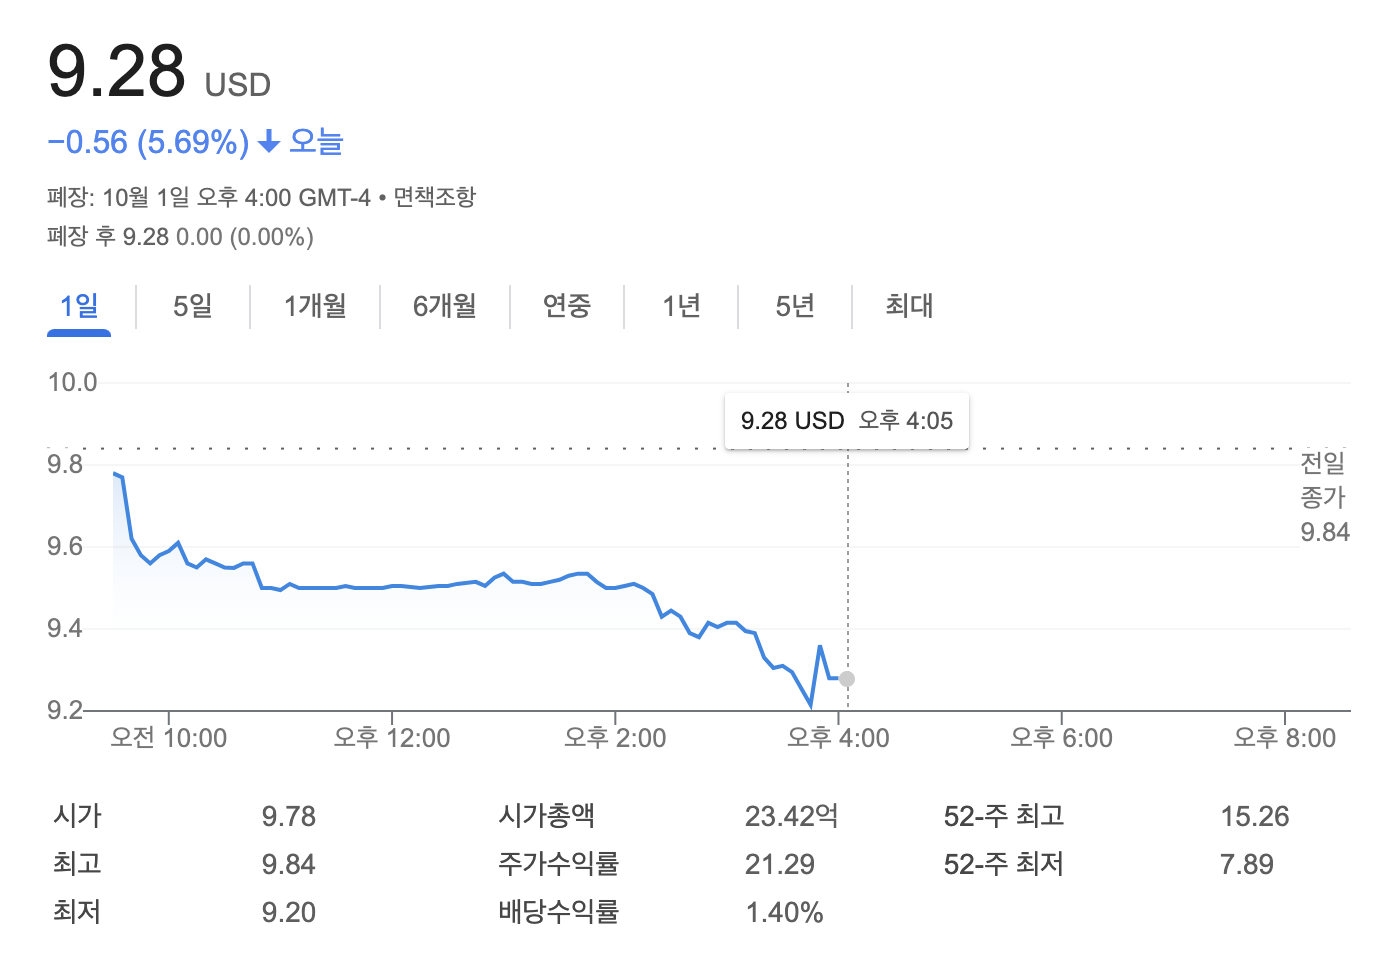Screen dimensions: 1400x958
Task: Click the 9.28 USD chart tooltip
Action: (x=847, y=421)
